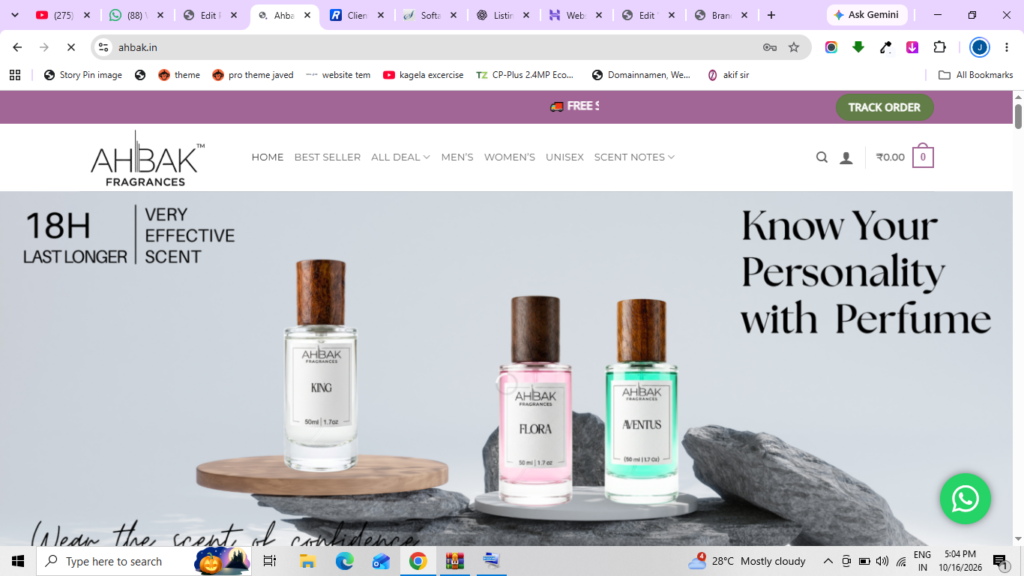Show hidden system tray icons
The width and height of the screenshot is (1024, 576).
[827, 561]
